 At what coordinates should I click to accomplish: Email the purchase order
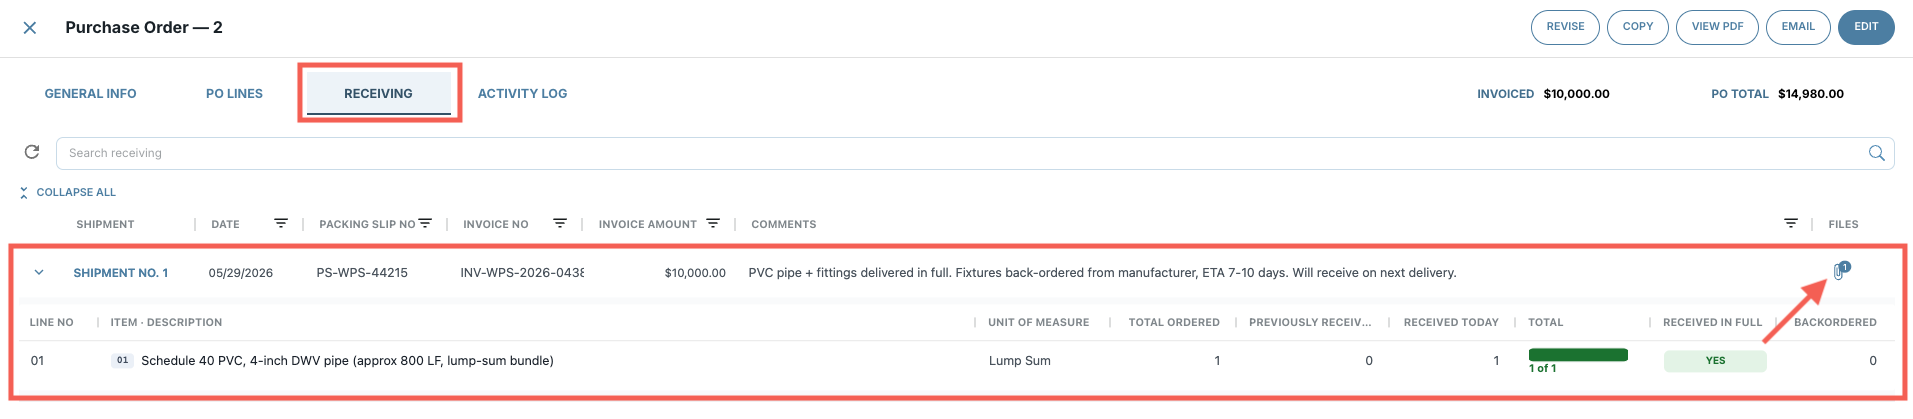click(x=1798, y=27)
